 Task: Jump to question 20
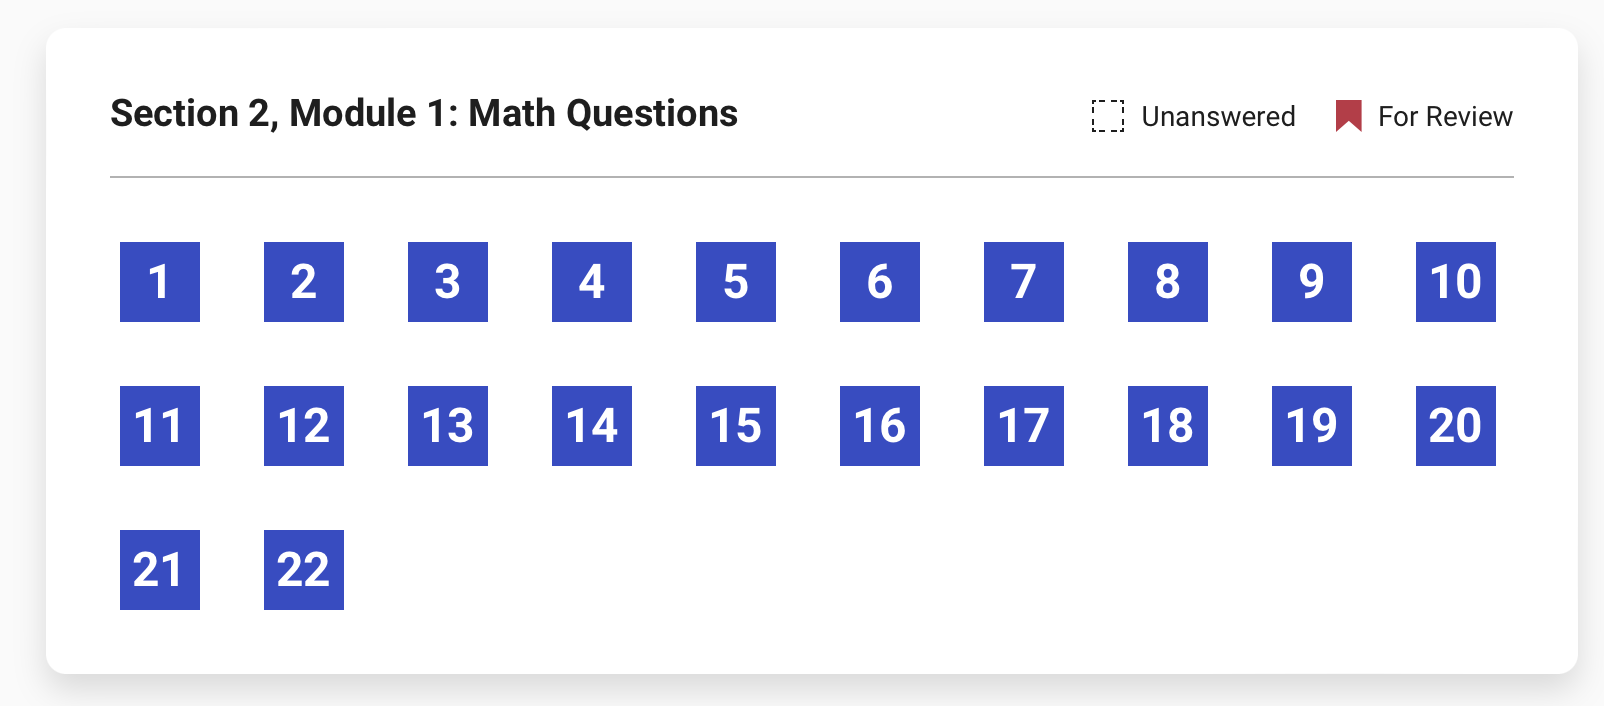(x=1455, y=426)
